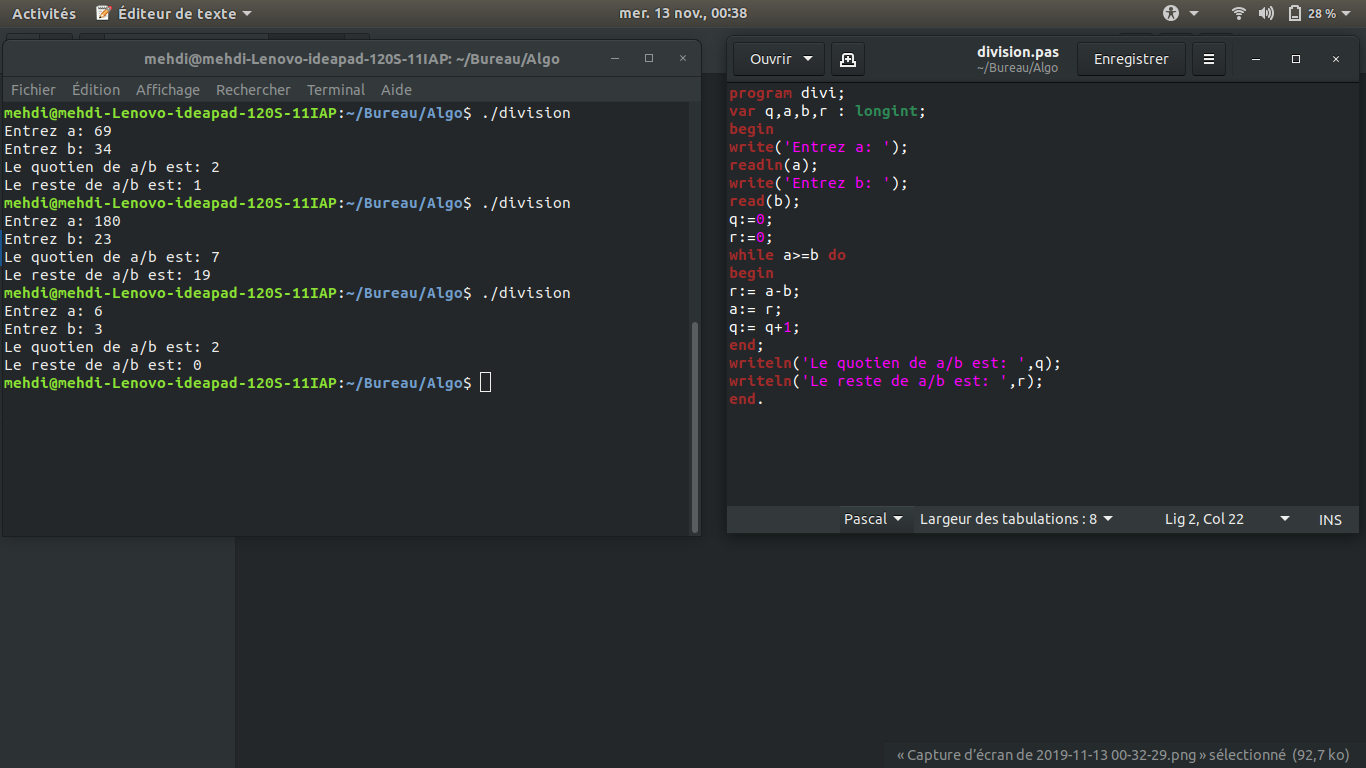The height and width of the screenshot is (768, 1366).
Task: Open the Aide menu in the terminal
Action: coord(396,90)
